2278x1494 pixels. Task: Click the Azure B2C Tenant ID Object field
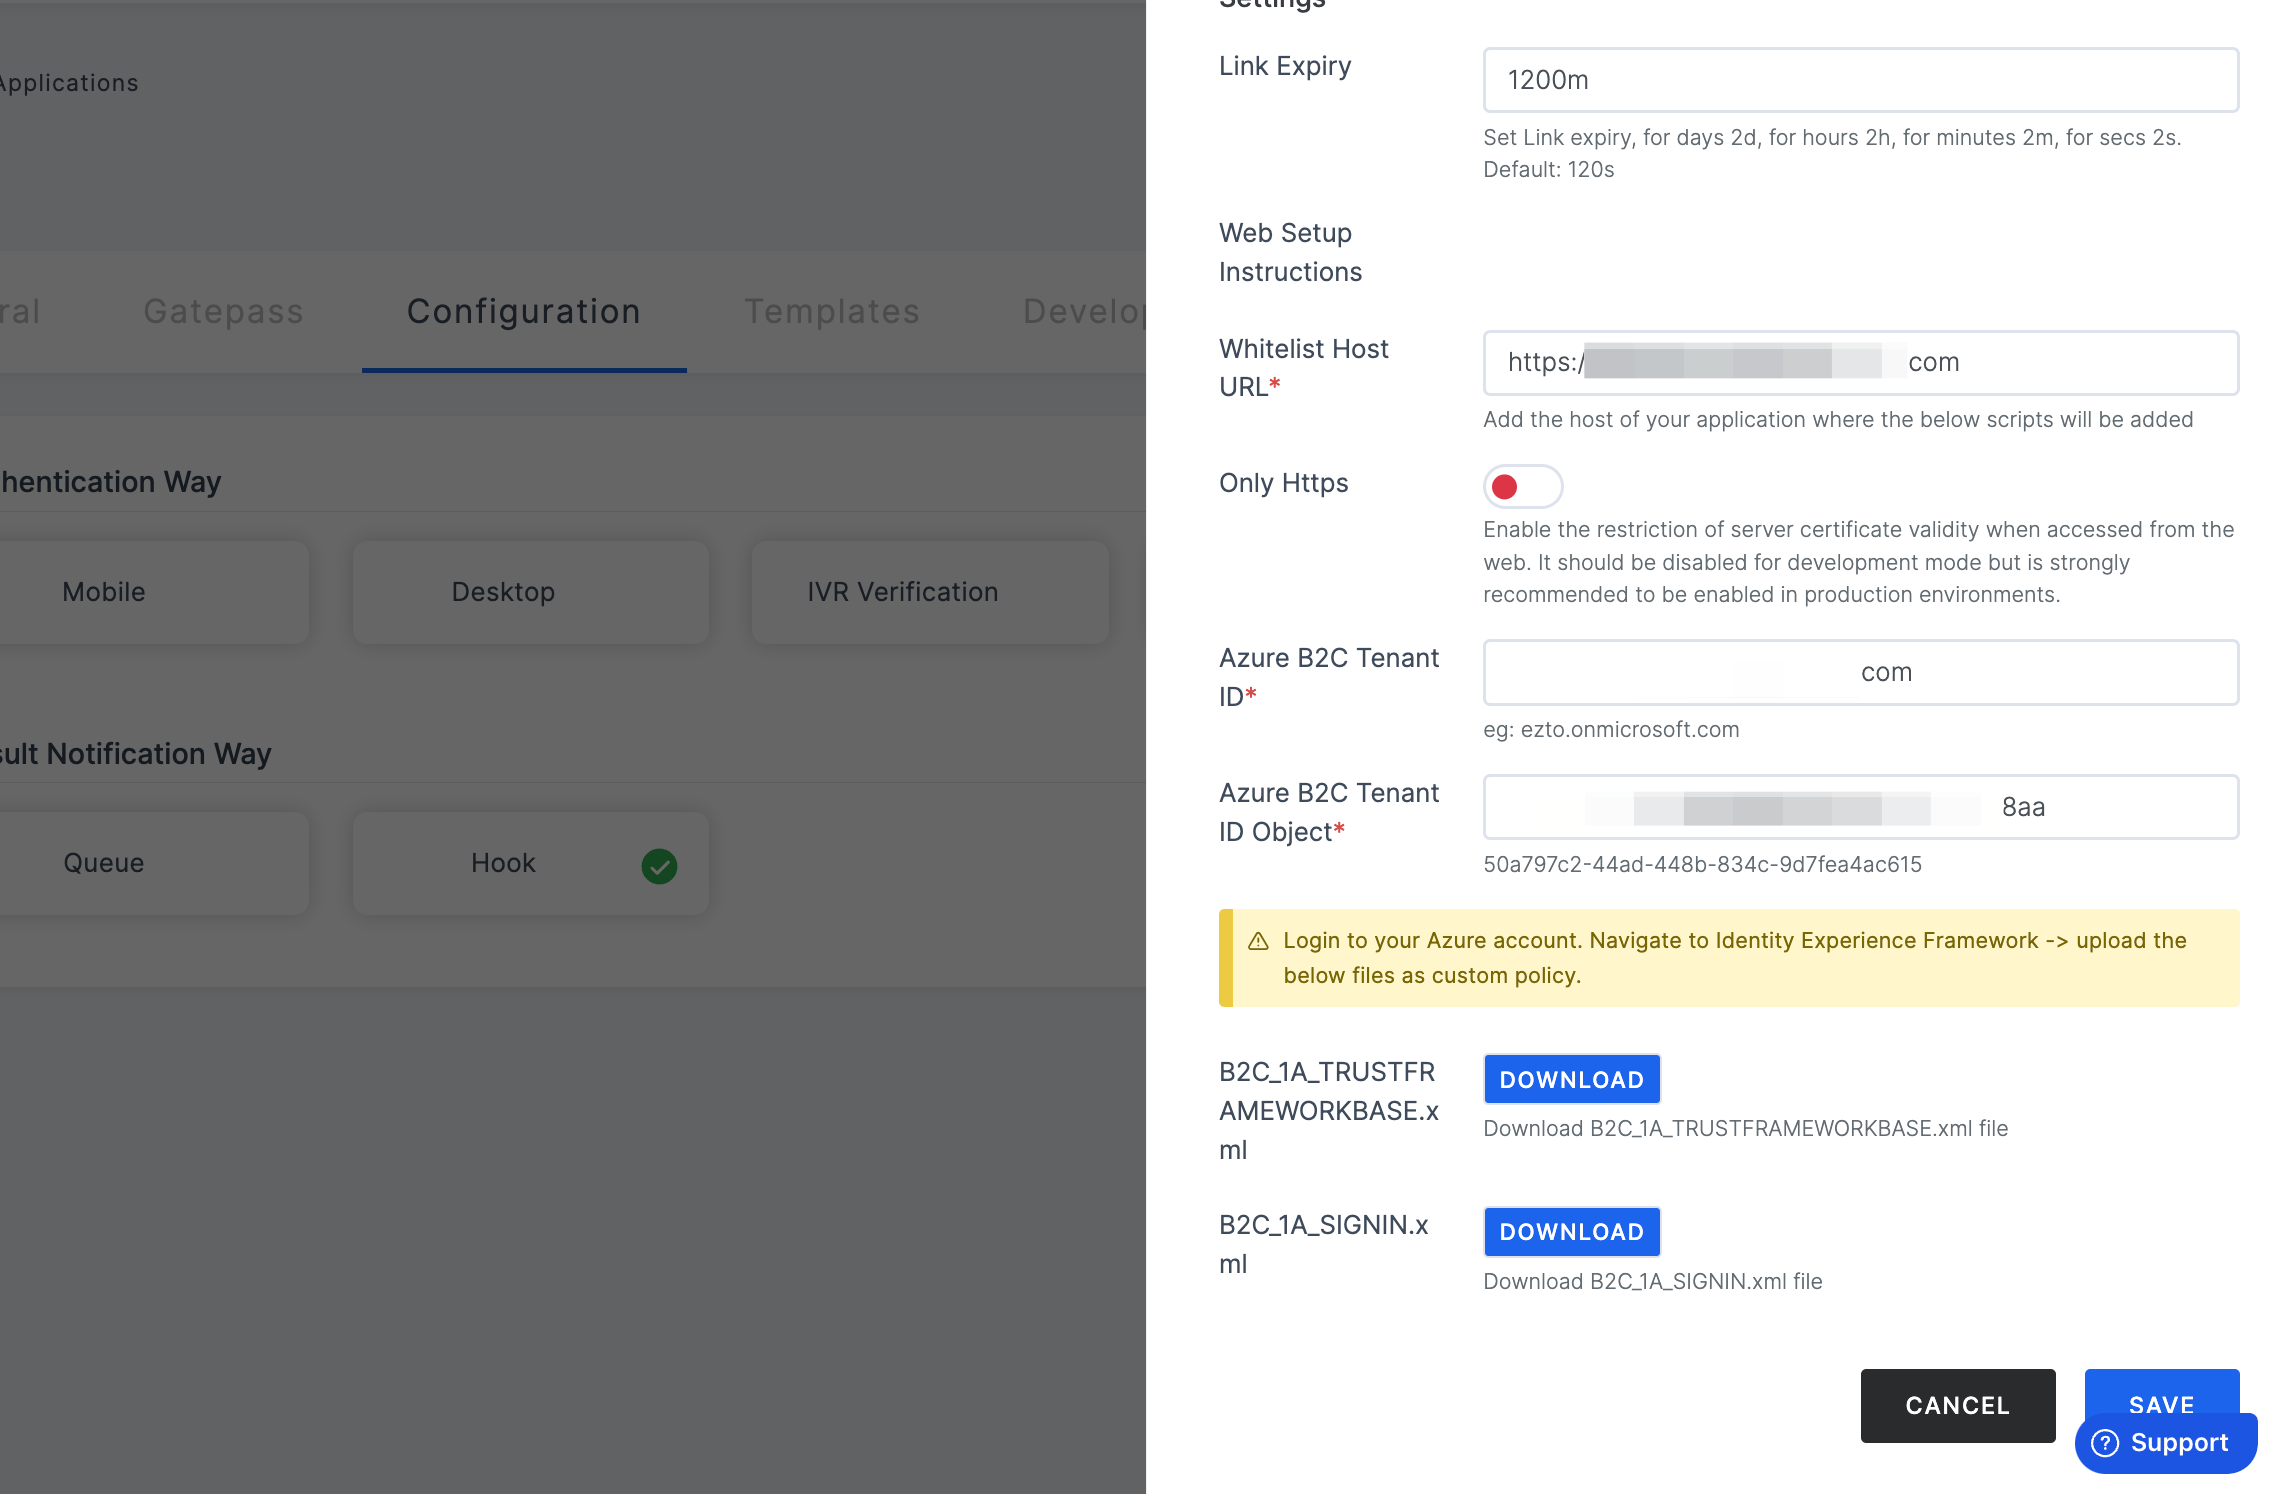(x=1861, y=807)
